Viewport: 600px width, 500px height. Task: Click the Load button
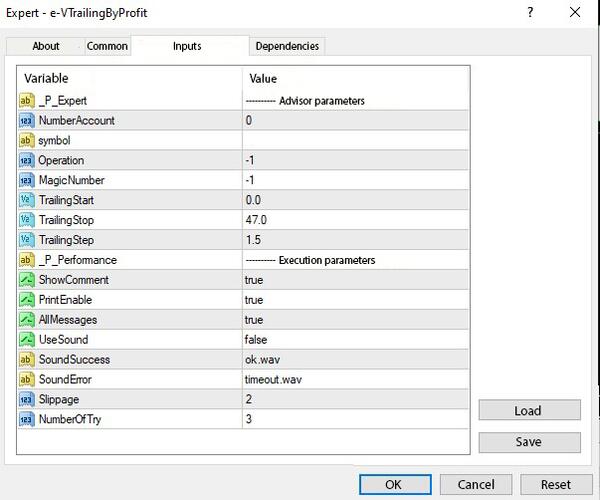click(529, 410)
